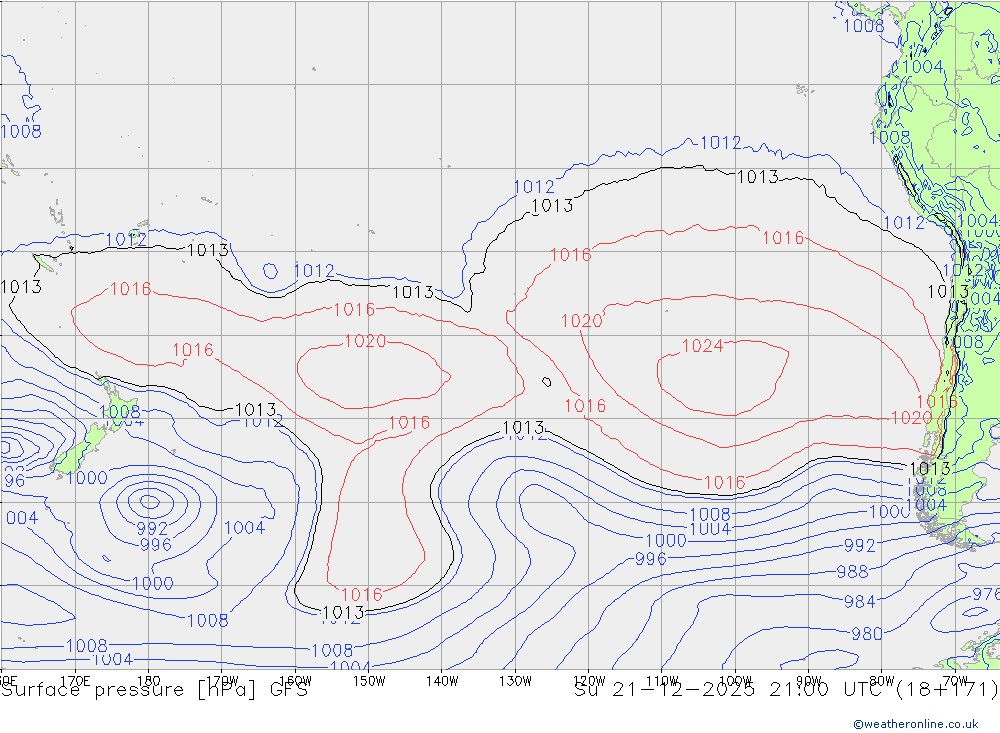Click the 'Surface pressure [hPa] GFS' title
This screenshot has height=733, width=1000.
point(154,690)
